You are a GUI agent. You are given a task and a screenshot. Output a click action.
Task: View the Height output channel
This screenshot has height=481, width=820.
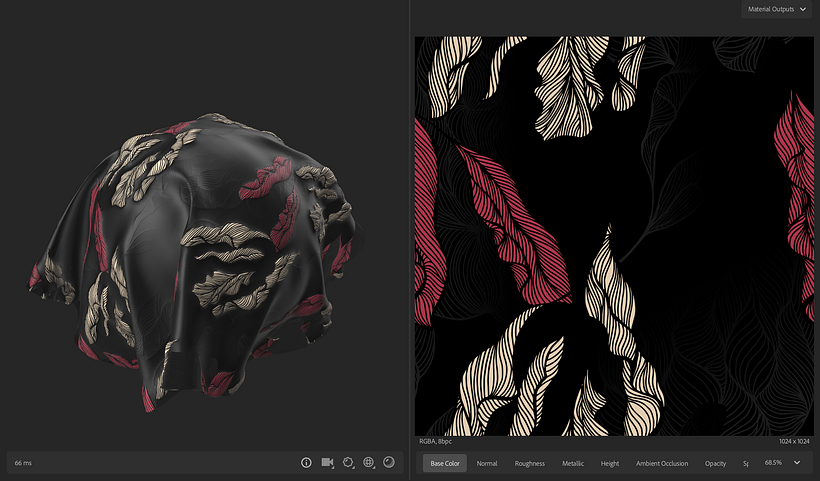pos(610,463)
